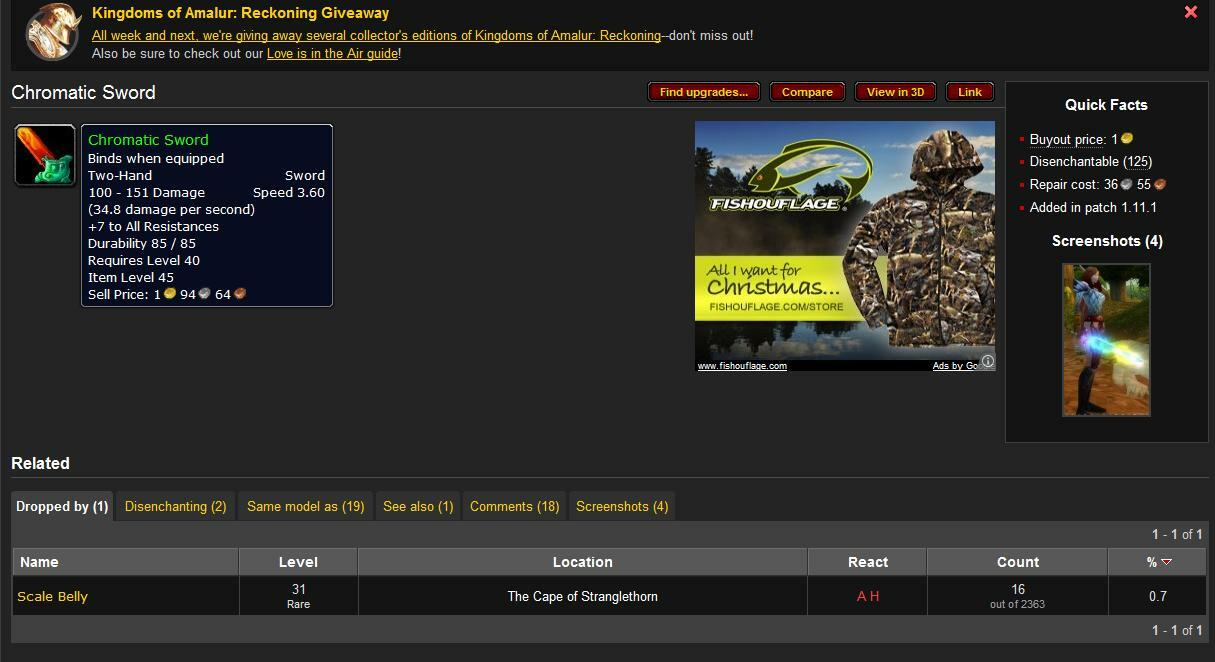Image resolution: width=1215 pixels, height=662 pixels.
Task: Click the character screenshot thumbnail
Action: point(1105,340)
